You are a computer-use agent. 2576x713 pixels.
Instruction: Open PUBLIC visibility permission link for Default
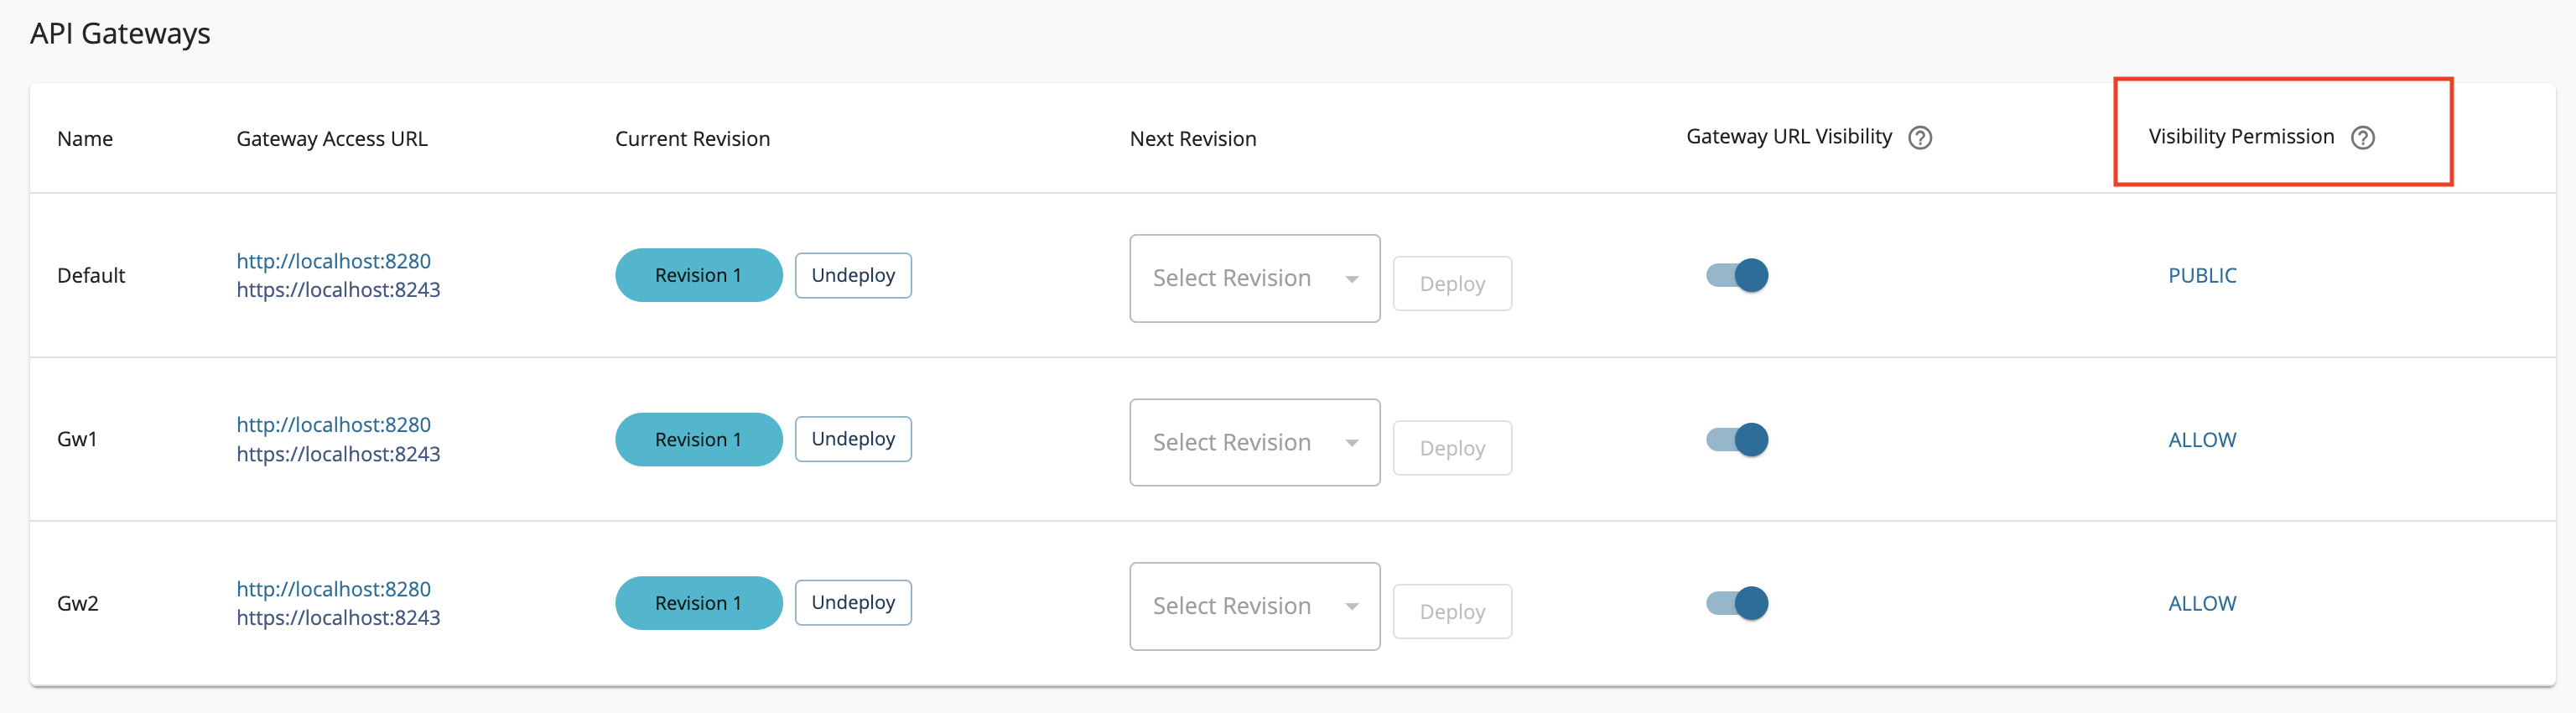(2202, 275)
